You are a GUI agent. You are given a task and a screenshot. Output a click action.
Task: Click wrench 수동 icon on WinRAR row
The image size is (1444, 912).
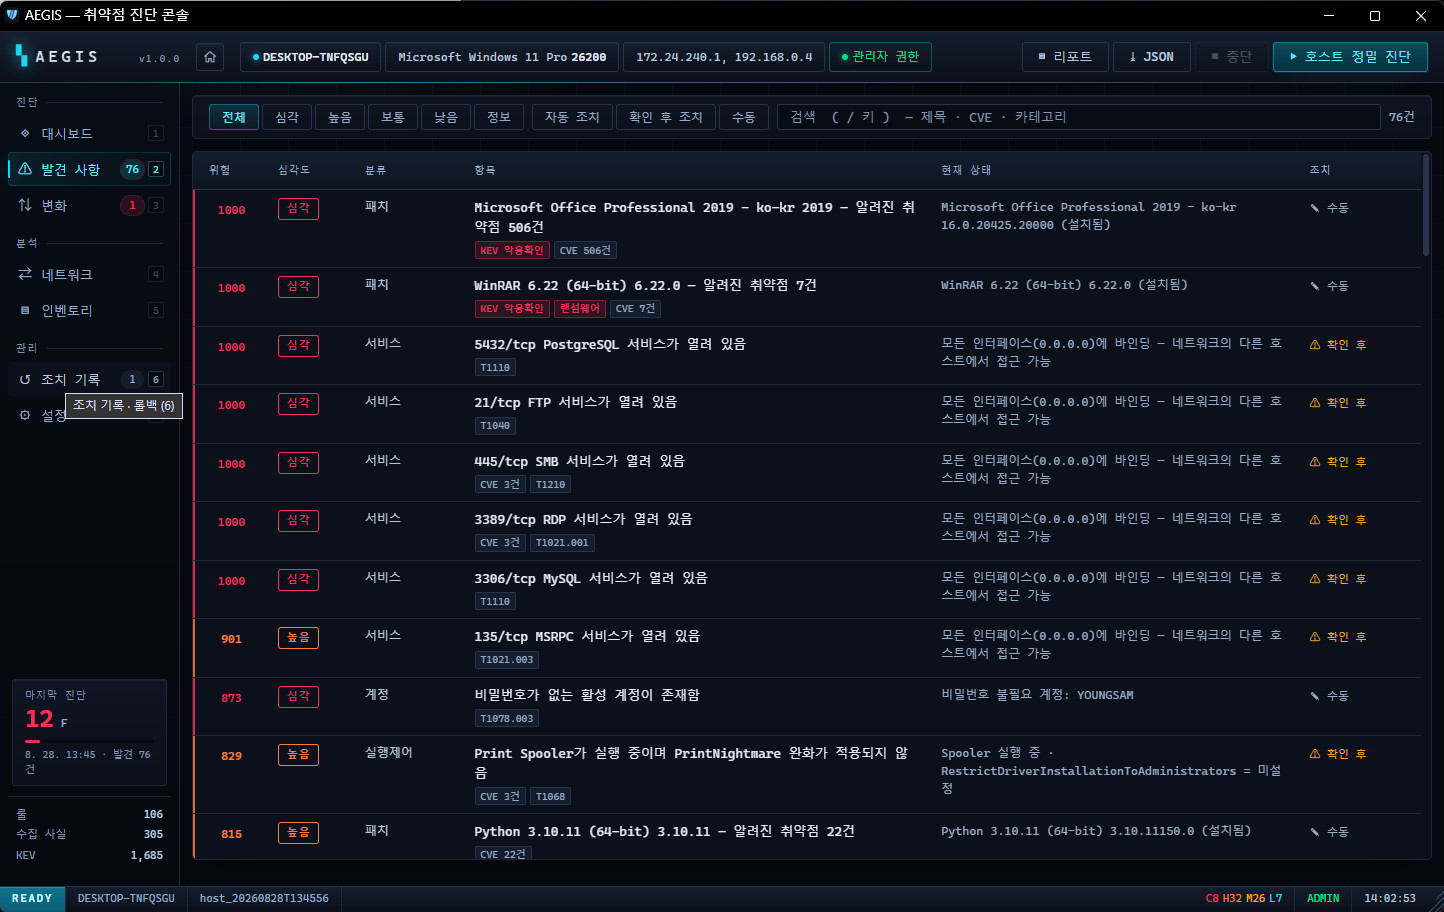[1315, 286]
